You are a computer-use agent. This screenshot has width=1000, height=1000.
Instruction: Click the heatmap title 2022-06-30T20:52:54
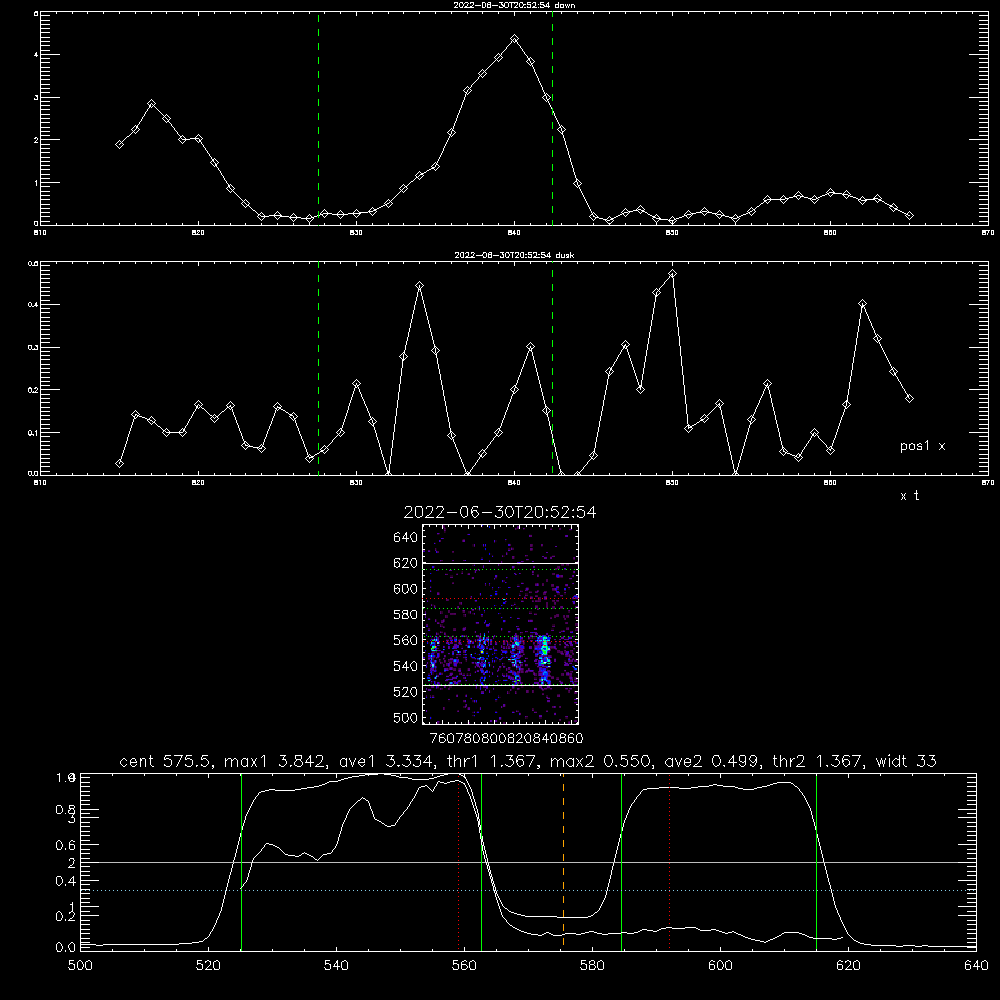pyautogui.click(x=500, y=512)
